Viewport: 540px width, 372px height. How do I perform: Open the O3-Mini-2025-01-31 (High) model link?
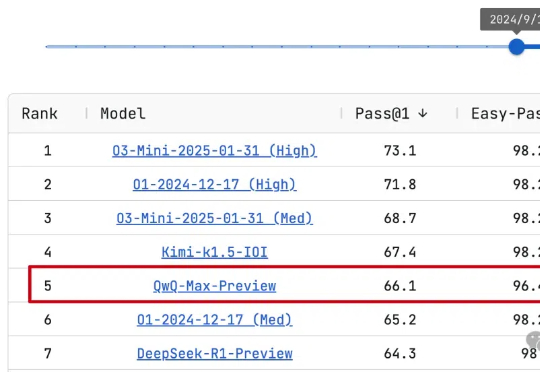point(214,151)
